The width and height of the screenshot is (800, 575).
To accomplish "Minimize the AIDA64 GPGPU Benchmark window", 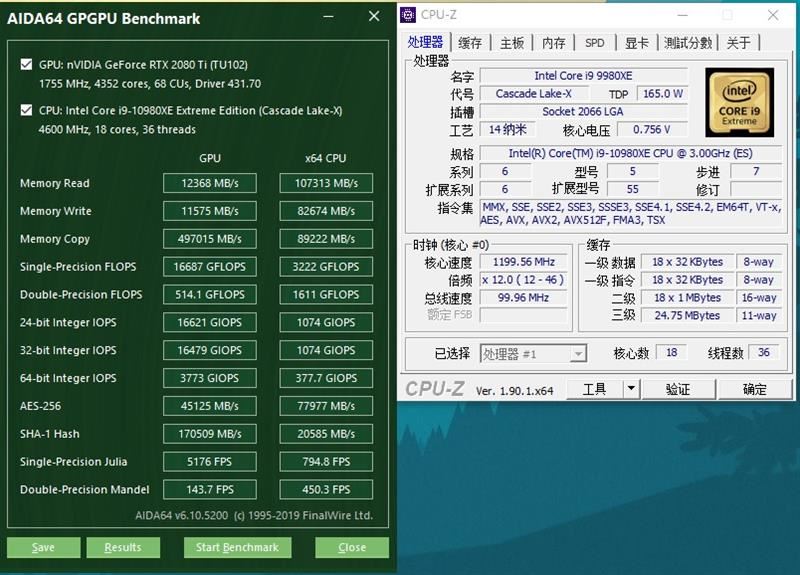I will pyautogui.click(x=329, y=17).
